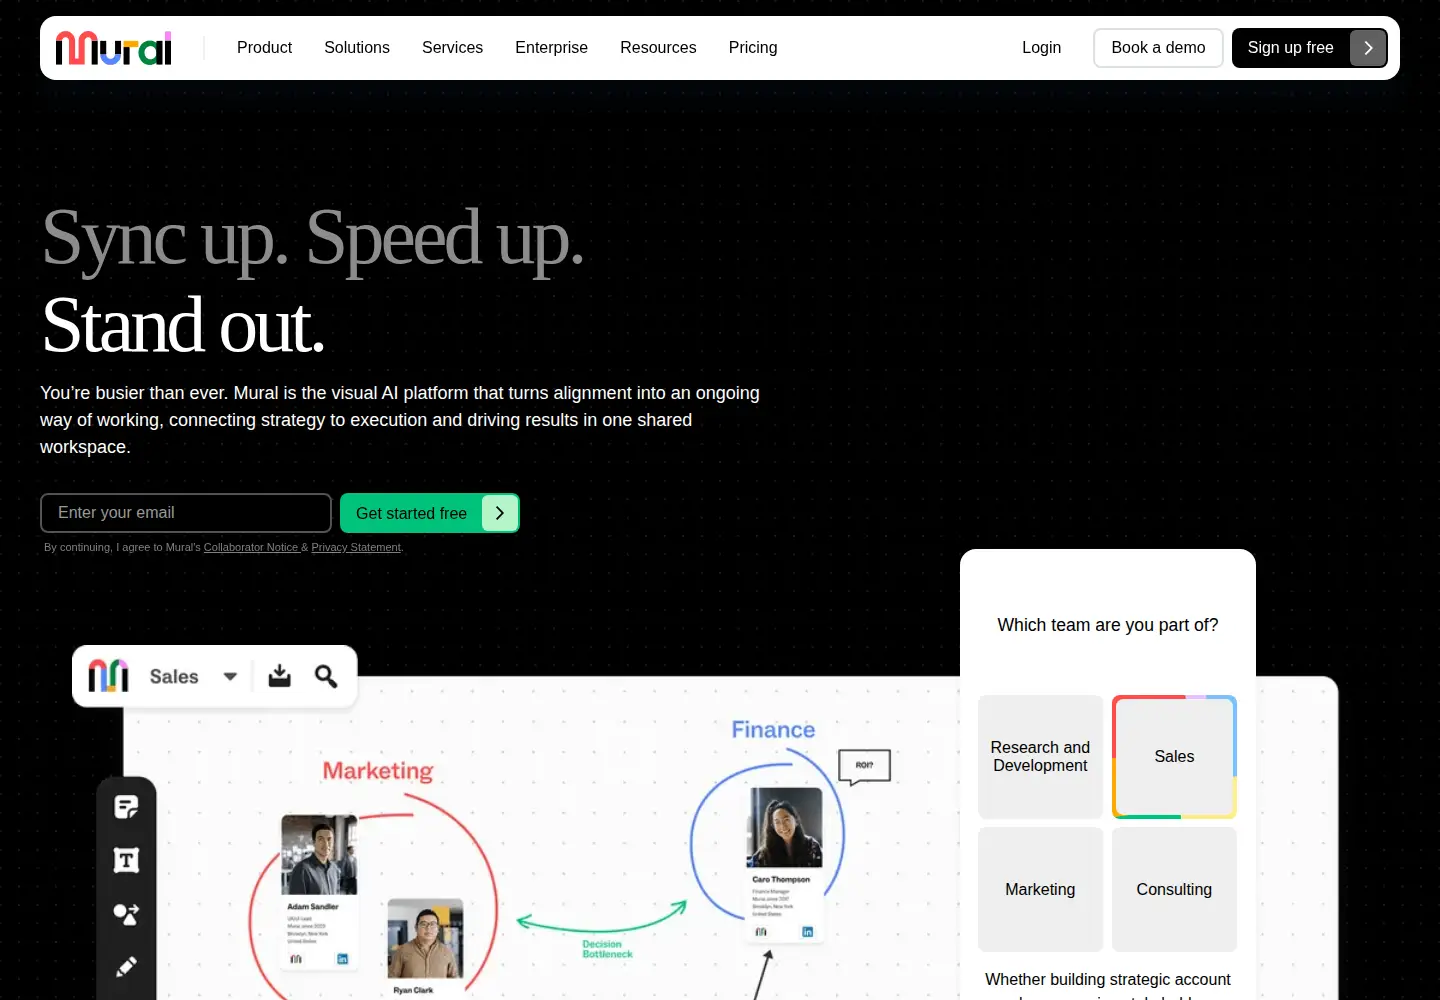Open the Services menu

click(x=452, y=48)
